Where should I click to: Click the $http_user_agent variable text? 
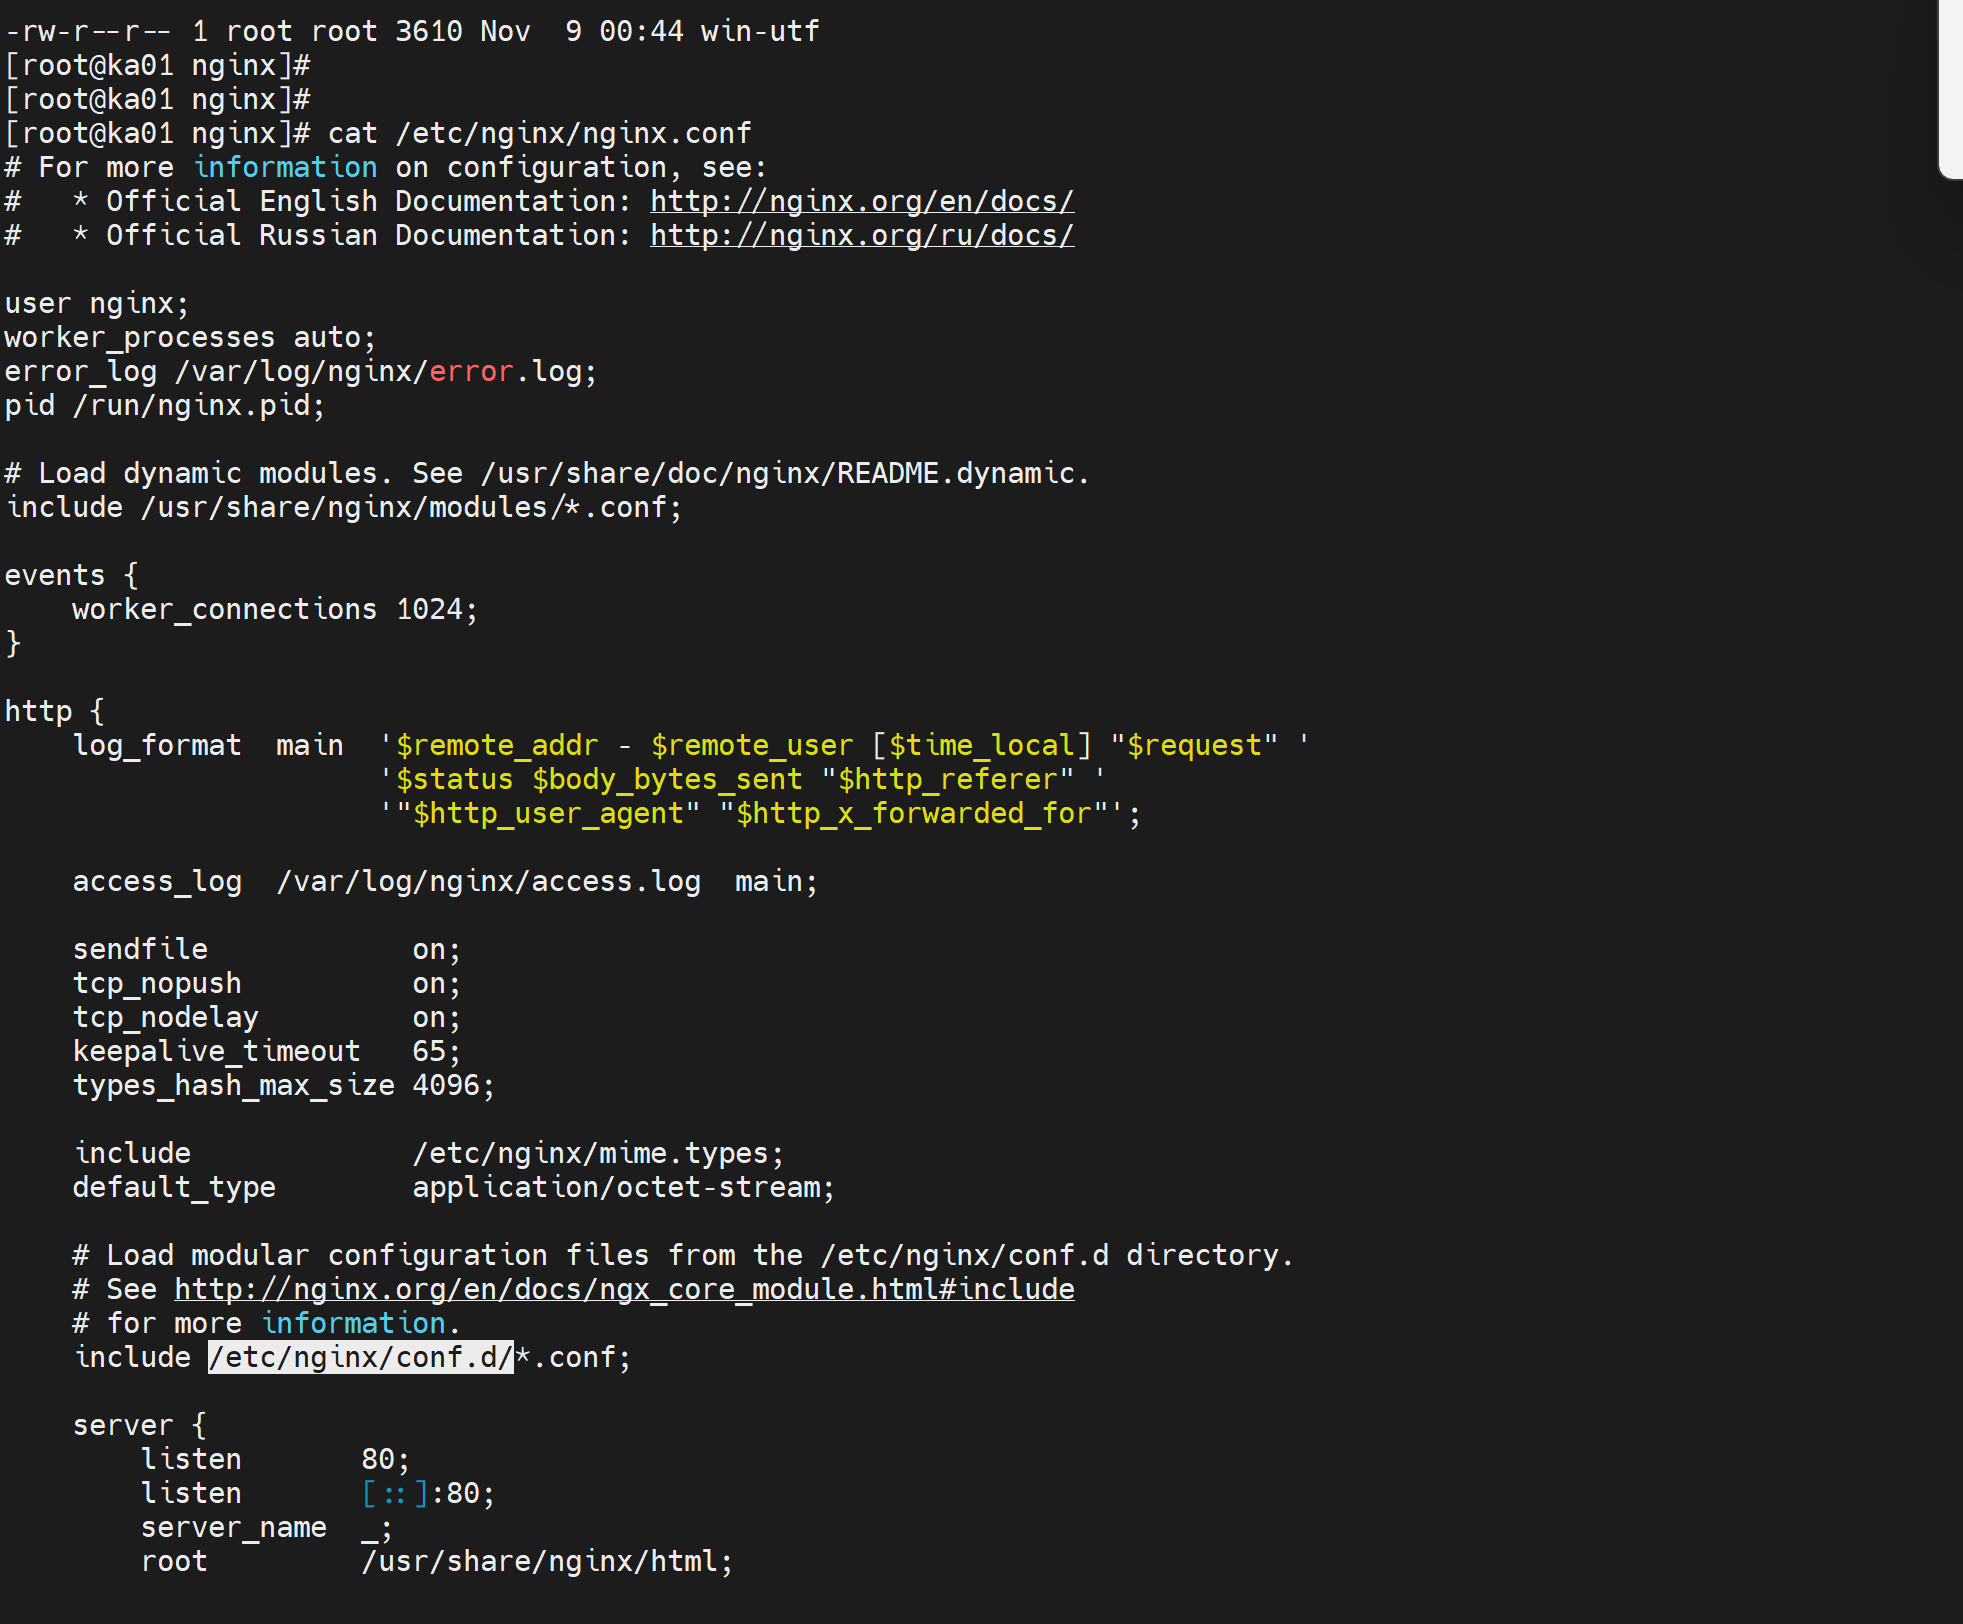[x=548, y=813]
